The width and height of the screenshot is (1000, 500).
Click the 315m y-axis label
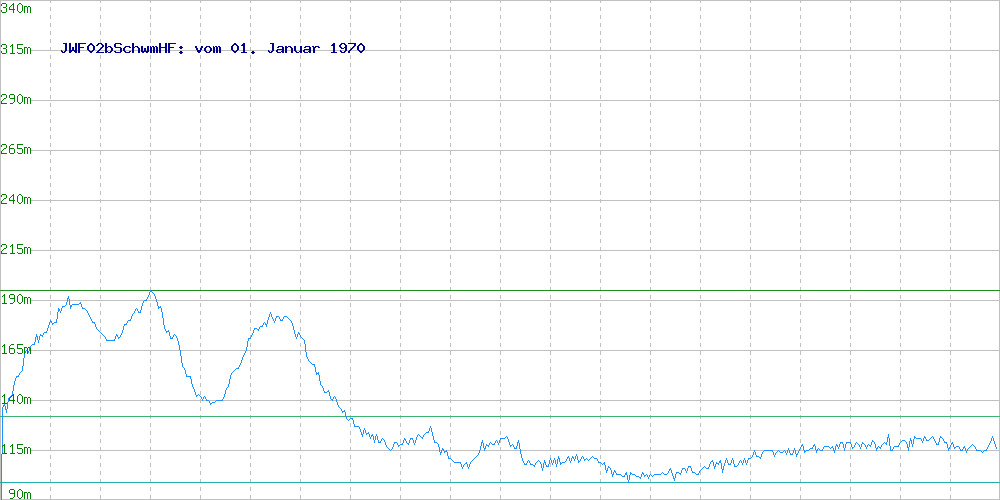coord(17,50)
